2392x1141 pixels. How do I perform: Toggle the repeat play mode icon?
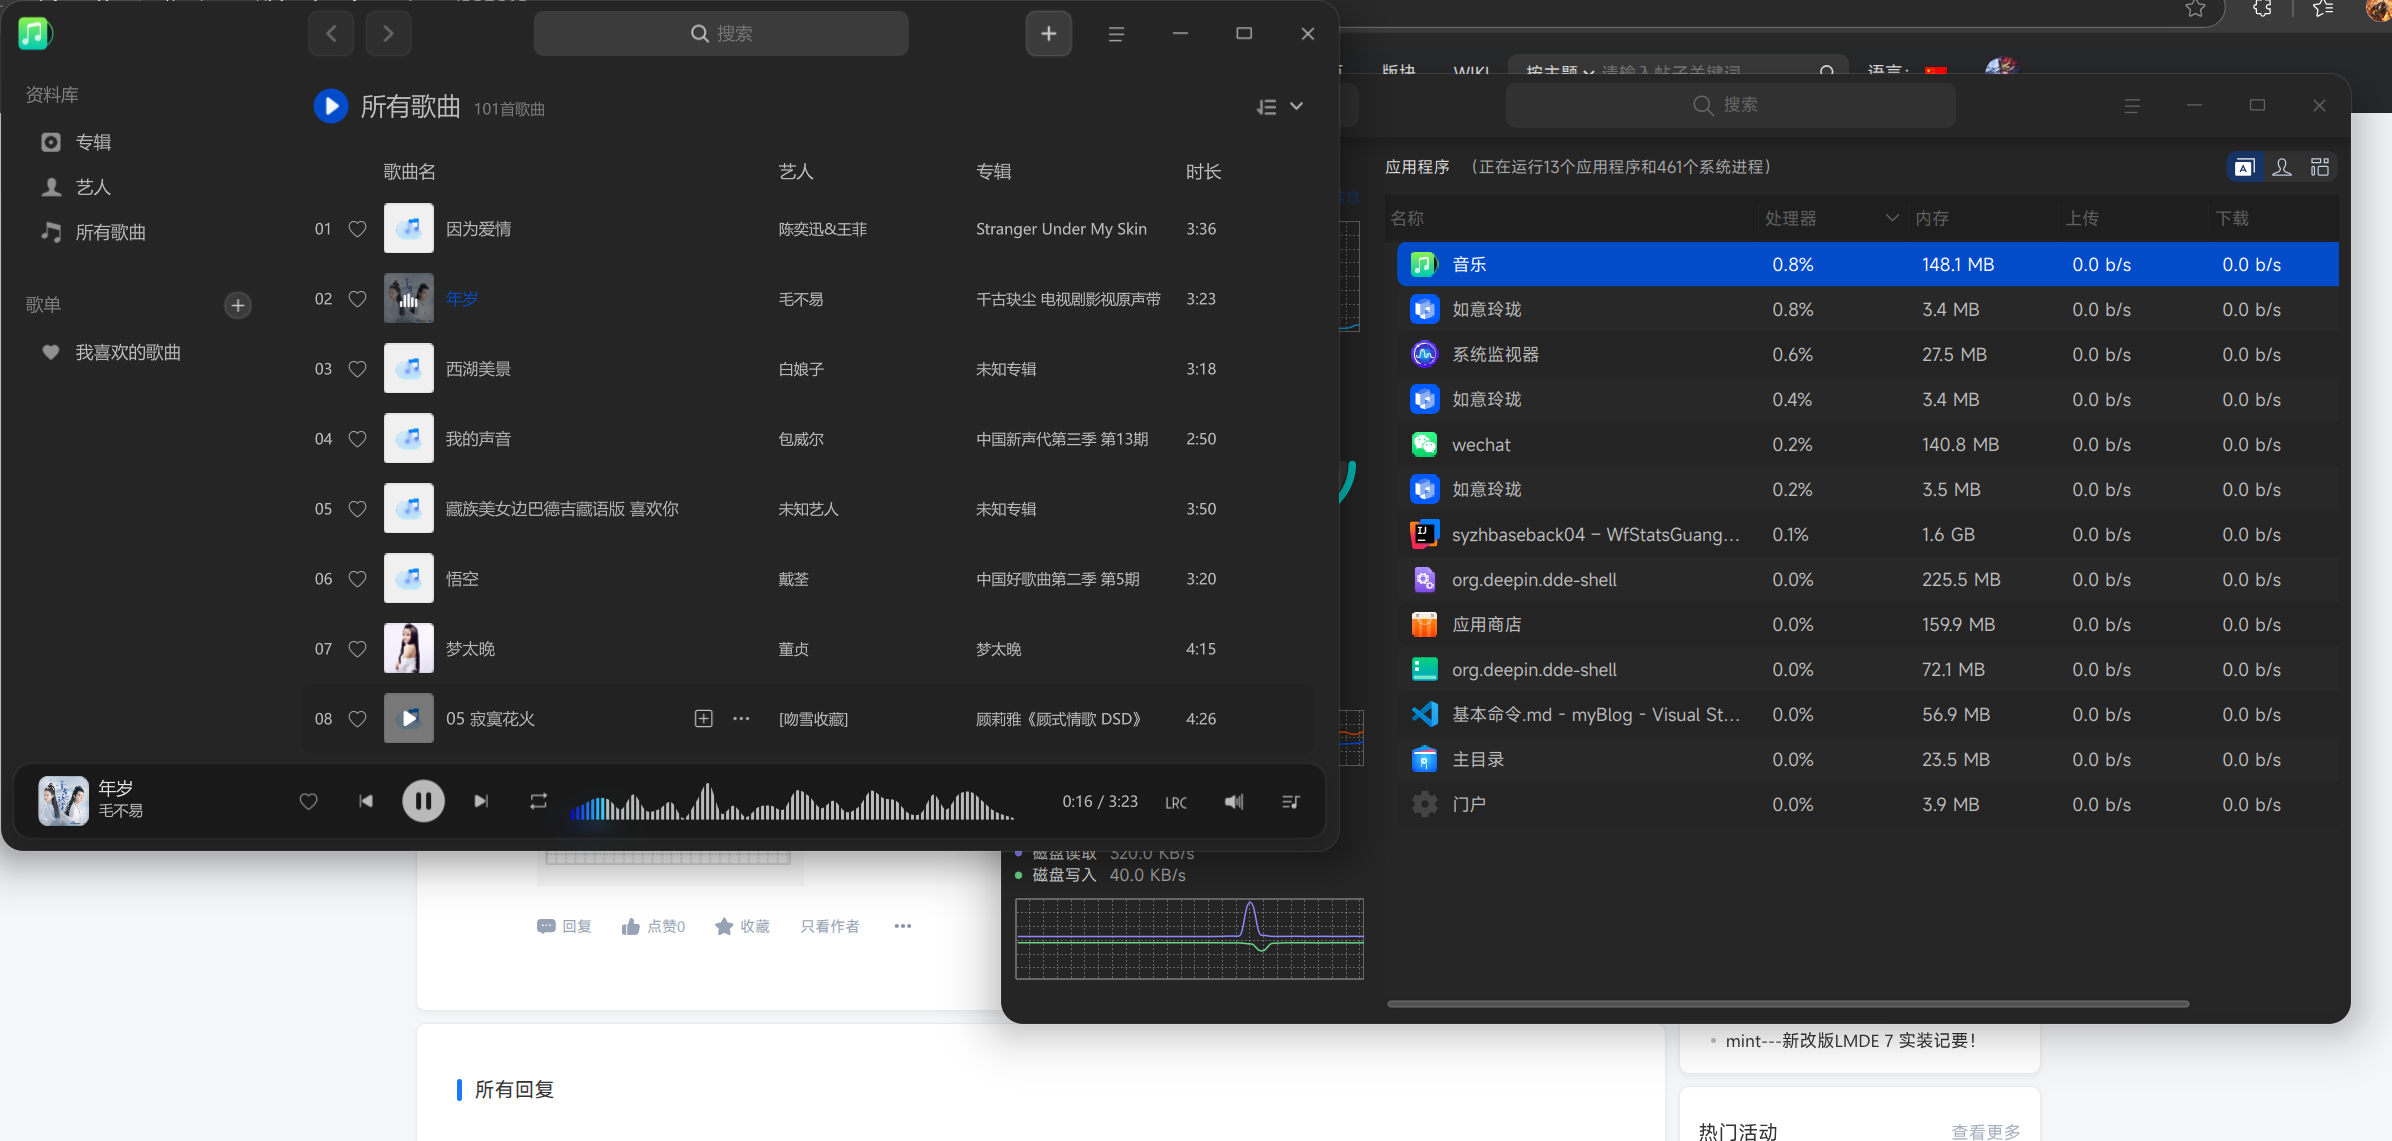(538, 801)
